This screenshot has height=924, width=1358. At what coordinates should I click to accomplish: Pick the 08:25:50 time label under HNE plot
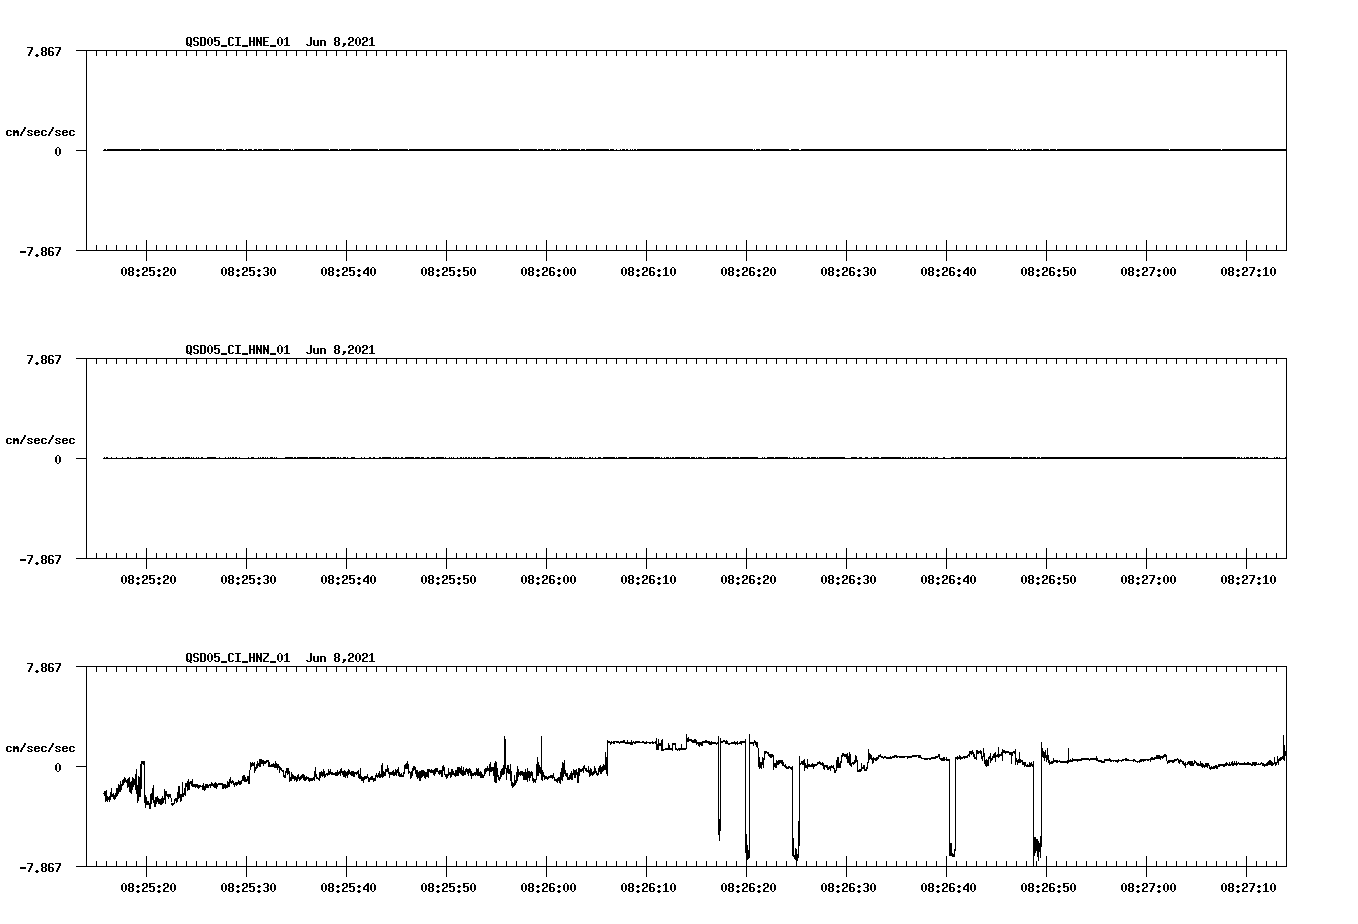point(448,272)
